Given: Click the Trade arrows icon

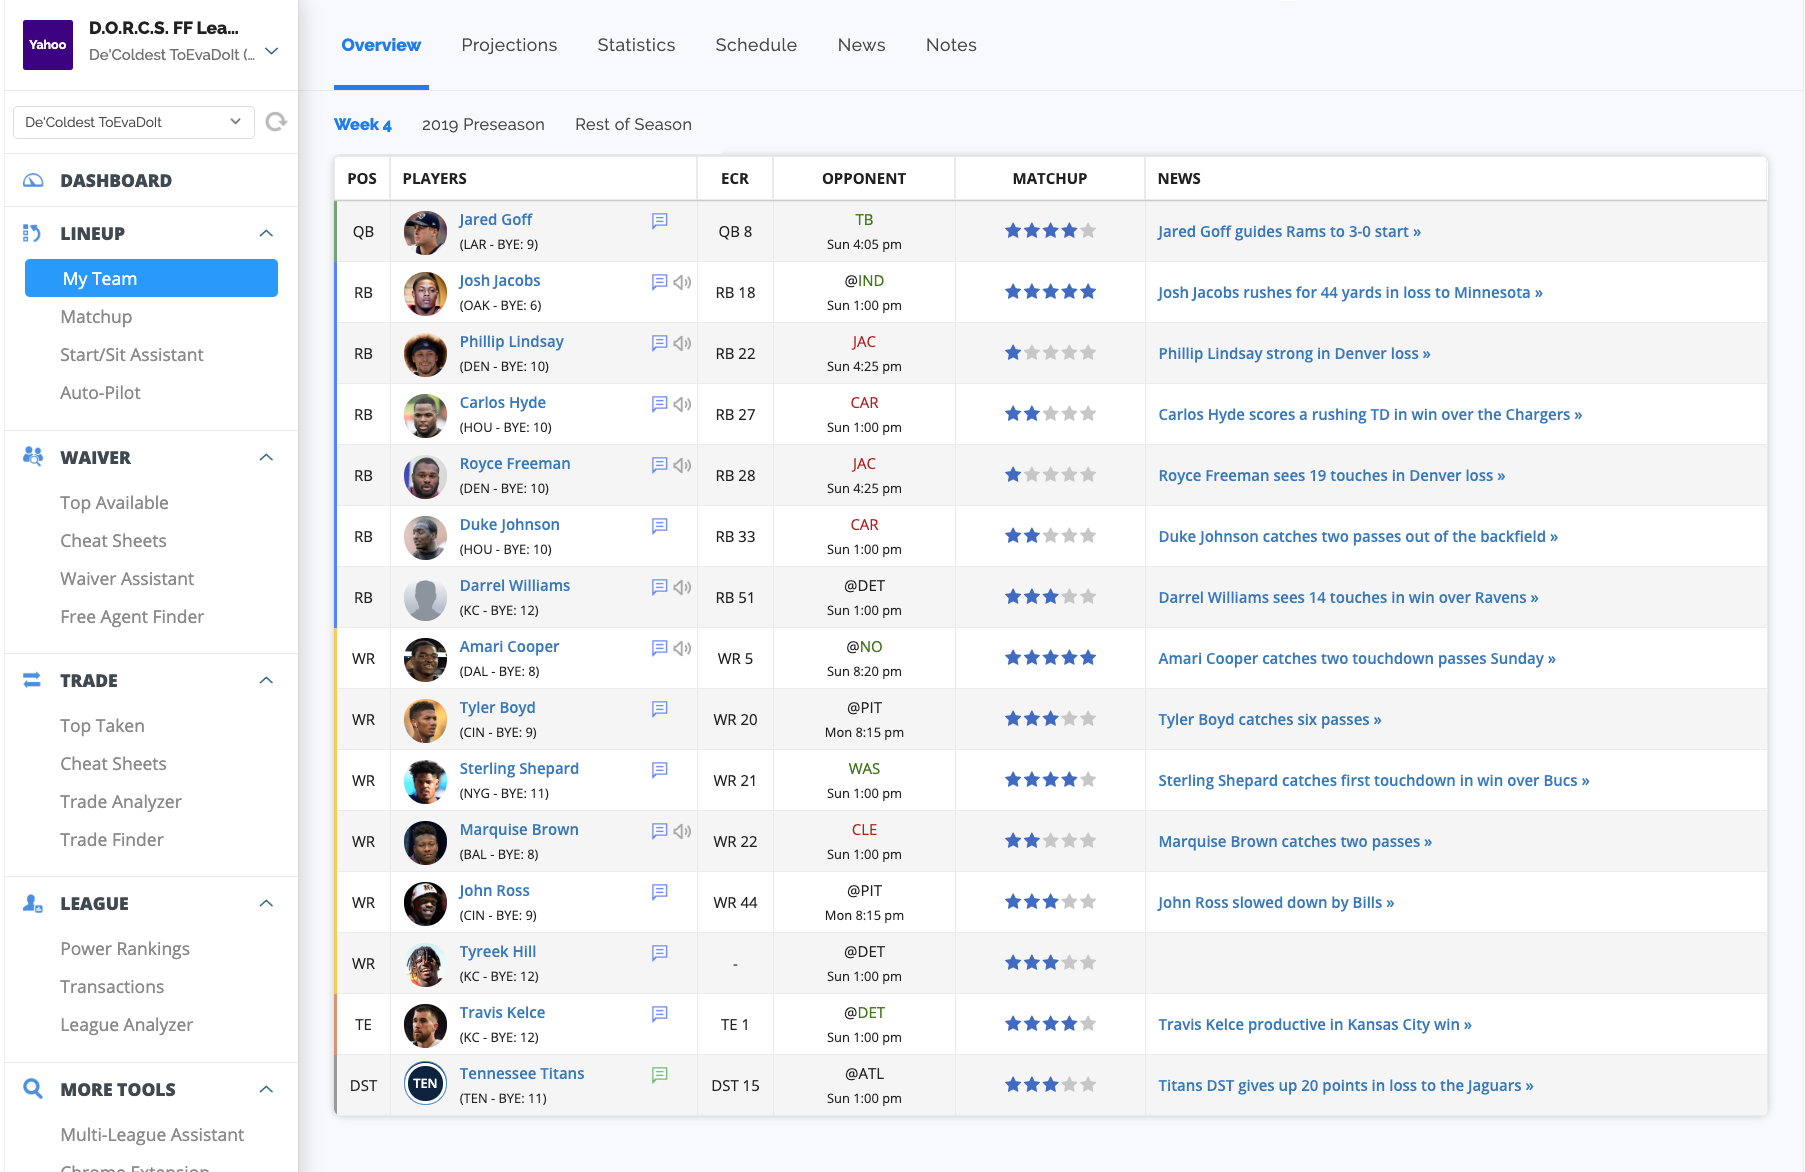Looking at the screenshot, I should pyautogui.click(x=32, y=680).
